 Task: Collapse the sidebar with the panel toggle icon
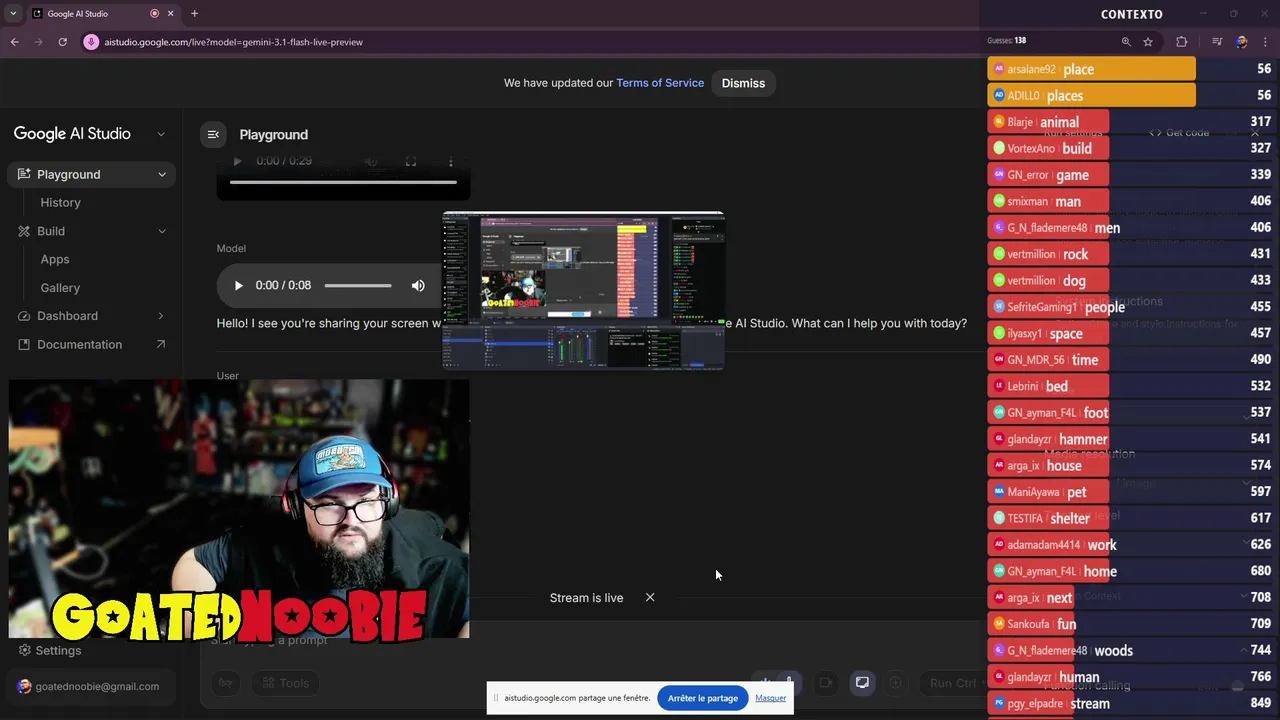pos(213,134)
